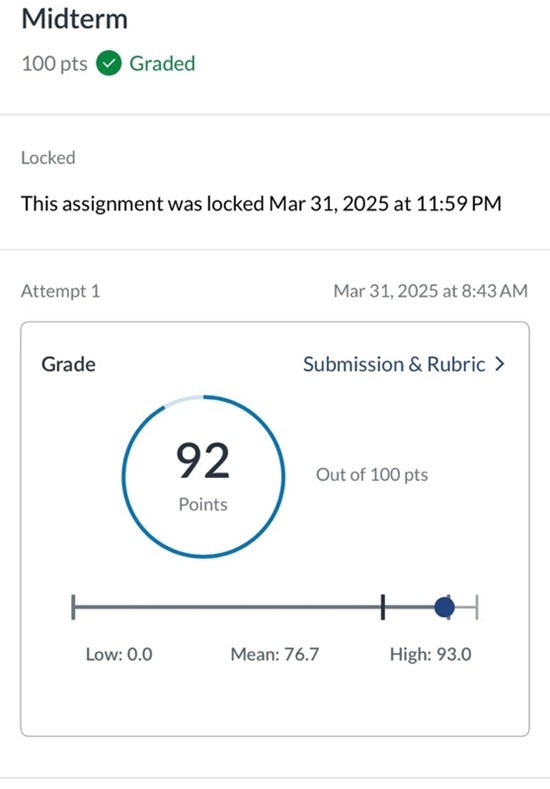Select the Attempt 1 label
This screenshot has height=789, width=550.
click(x=60, y=291)
